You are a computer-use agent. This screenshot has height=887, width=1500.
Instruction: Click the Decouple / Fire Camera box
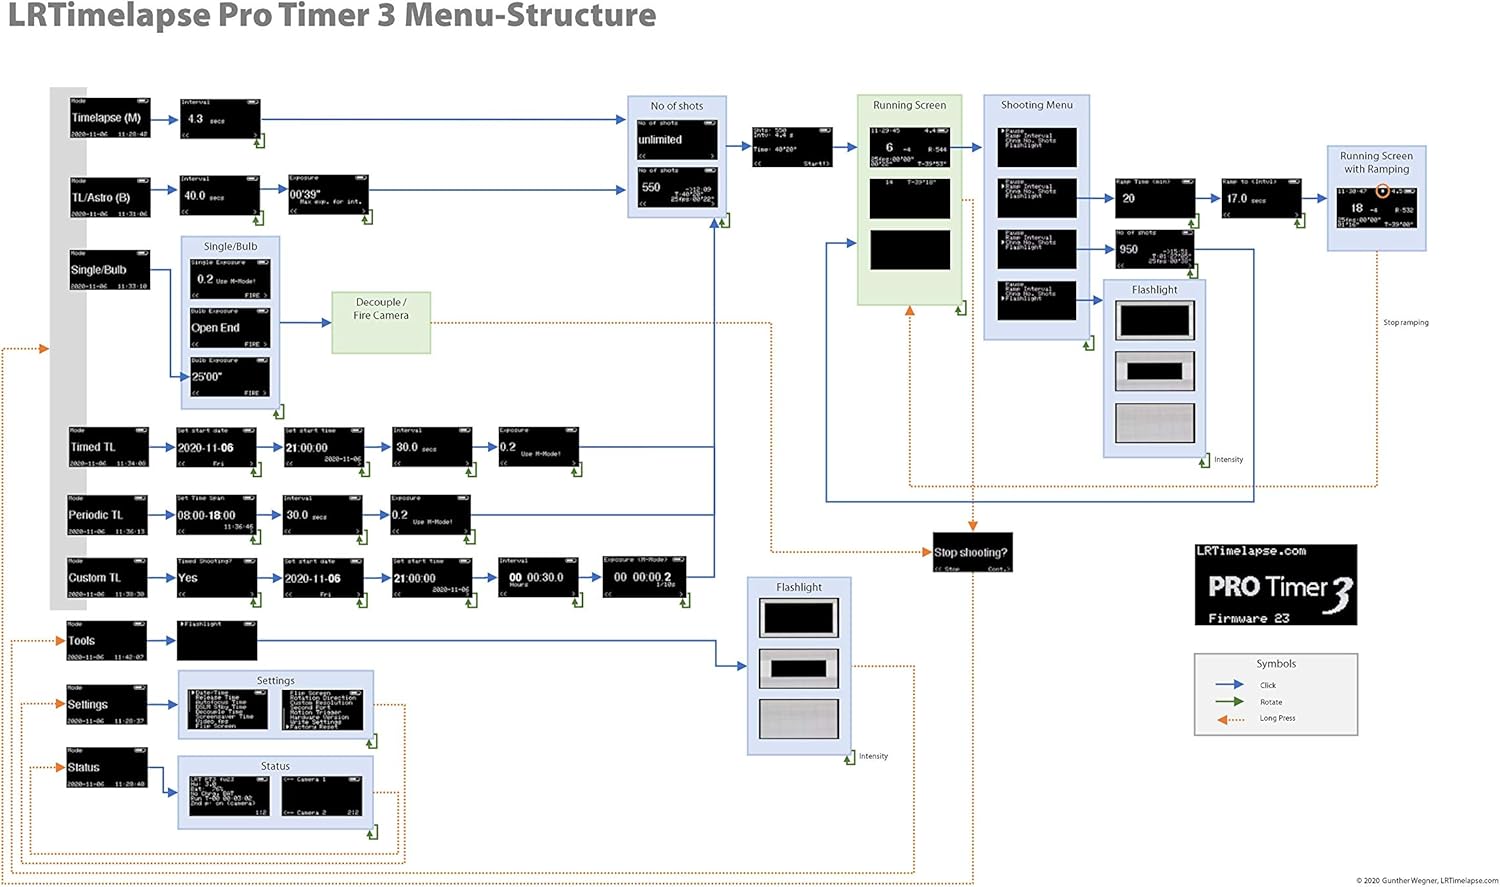[x=381, y=322]
